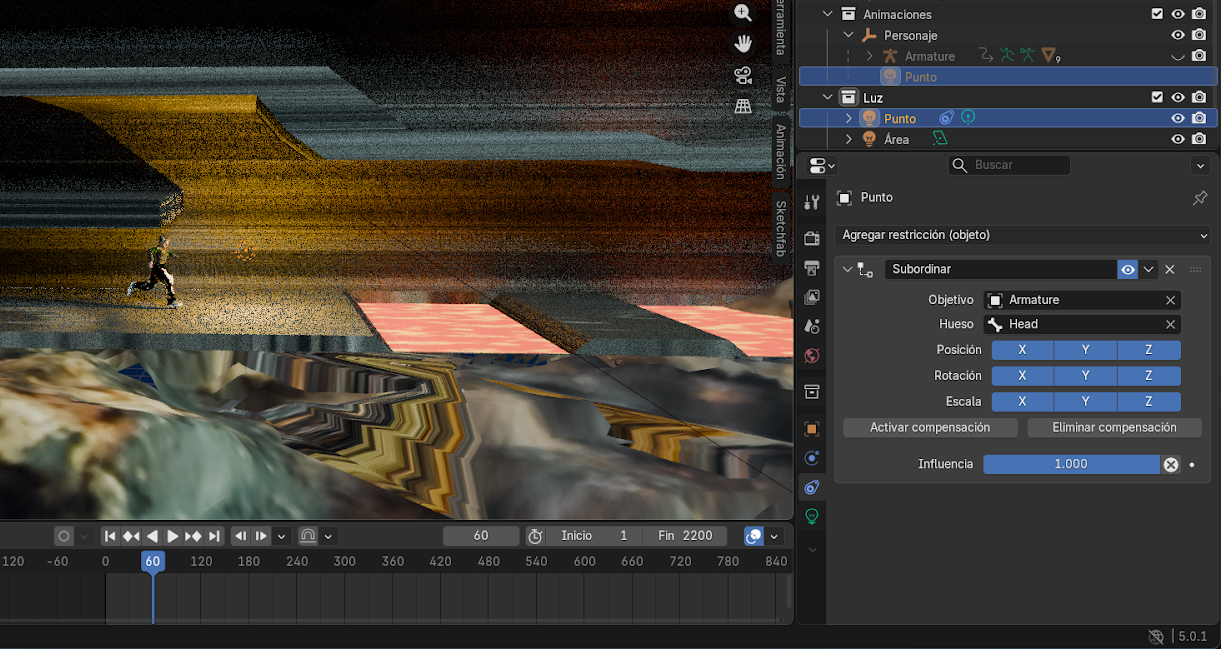The image size is (1221, 649).
Task: Click the Influencia slider
Action: tap(1070, 464)
